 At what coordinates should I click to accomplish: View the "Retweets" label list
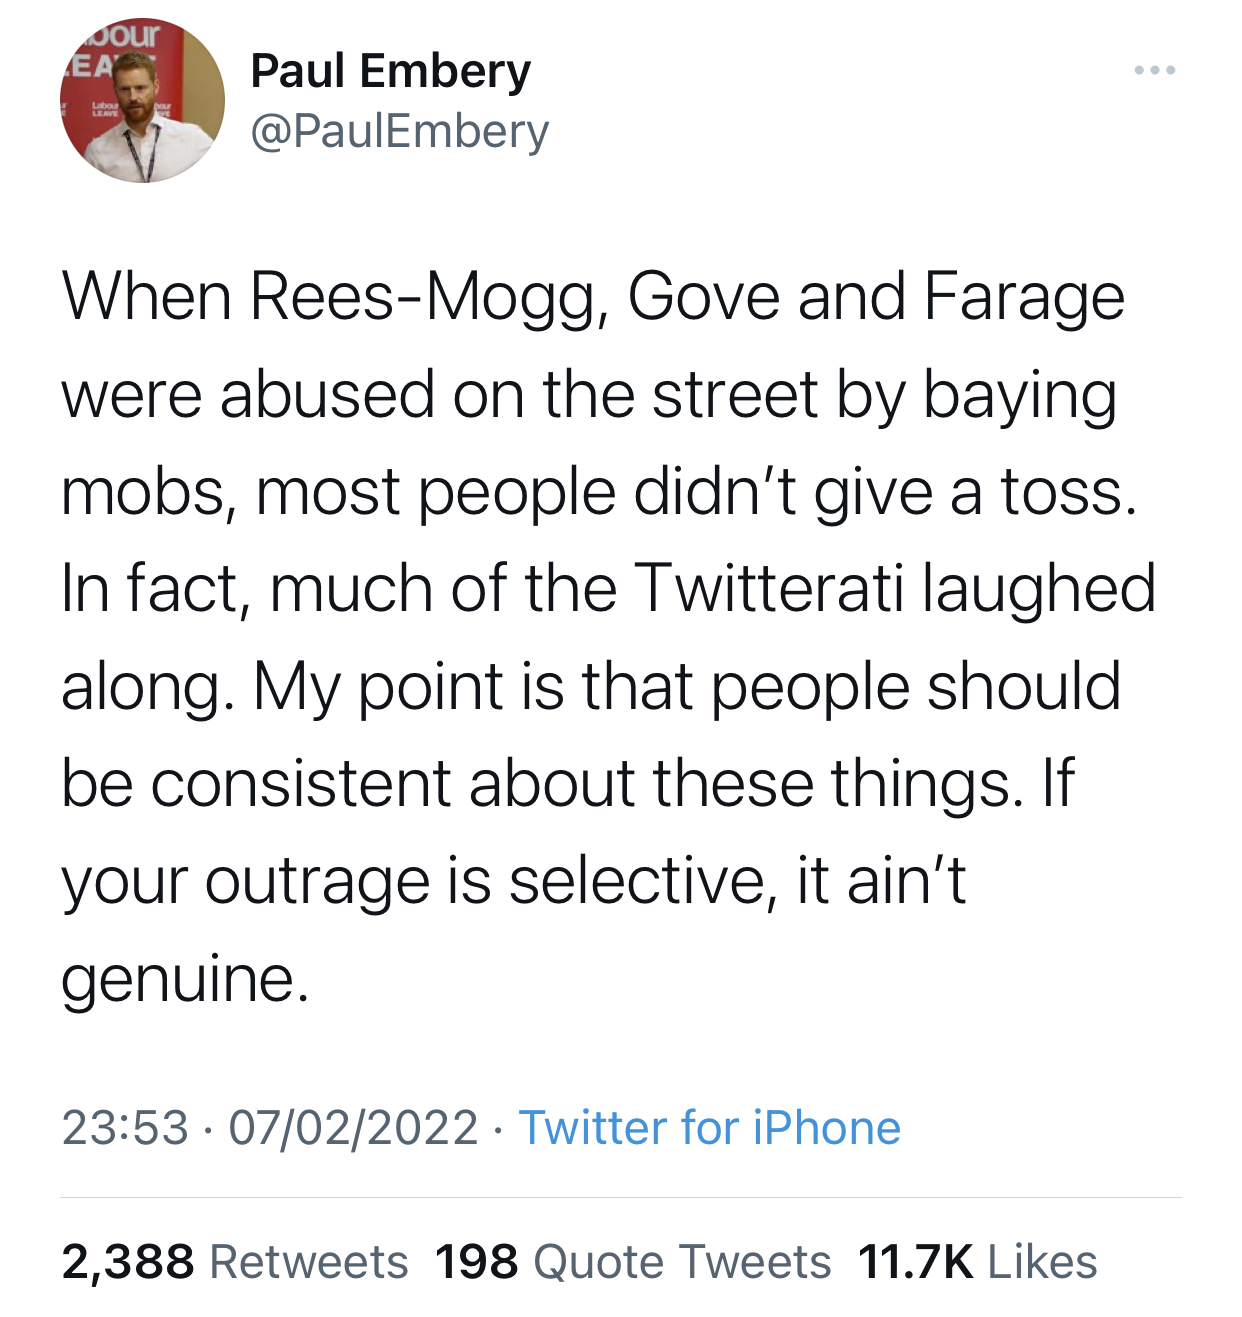(309, 1262)
